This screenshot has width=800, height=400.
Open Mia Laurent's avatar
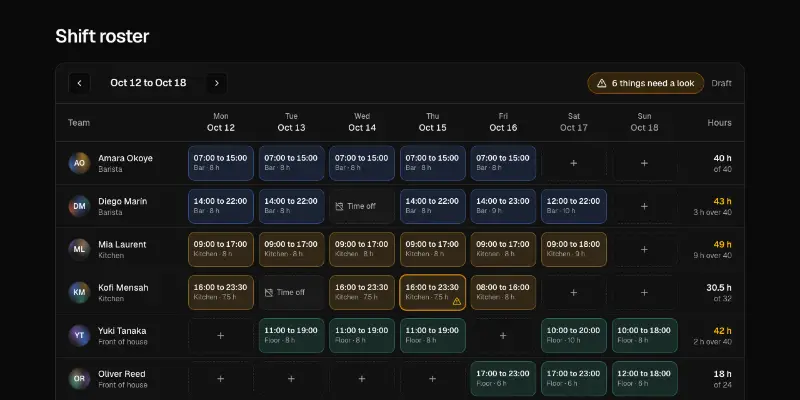[79, 249]
